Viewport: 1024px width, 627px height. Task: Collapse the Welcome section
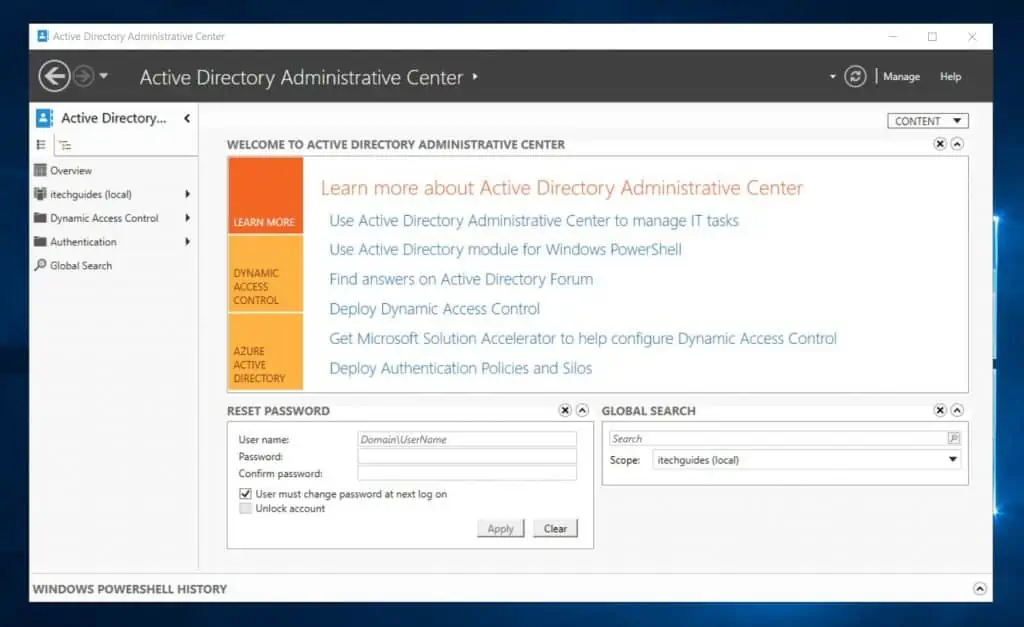click(x=957, y=144)
